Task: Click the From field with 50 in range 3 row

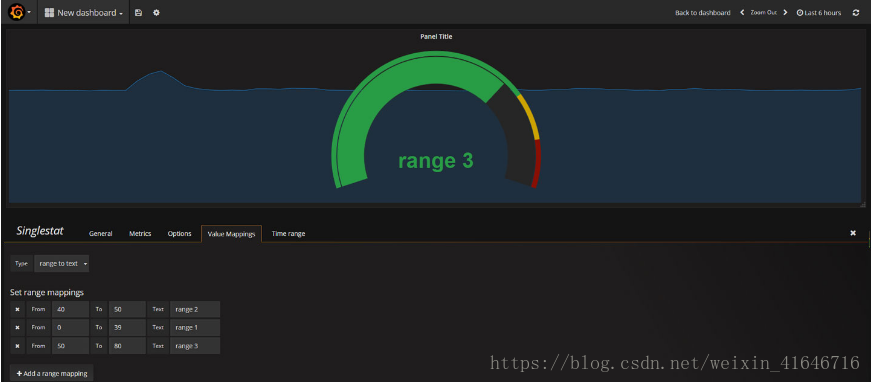Action: [70, 346]
